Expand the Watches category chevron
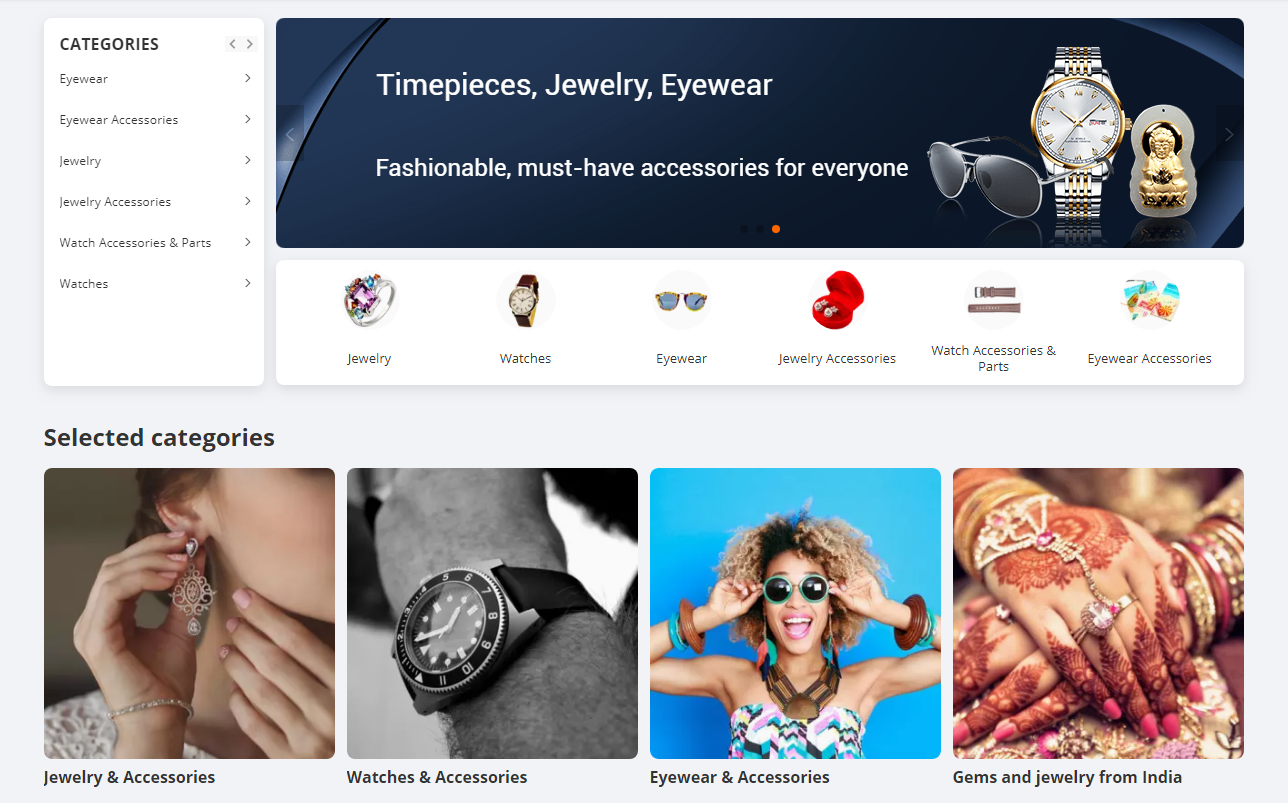Screen dimensions: 1288x803 [247, 283]
